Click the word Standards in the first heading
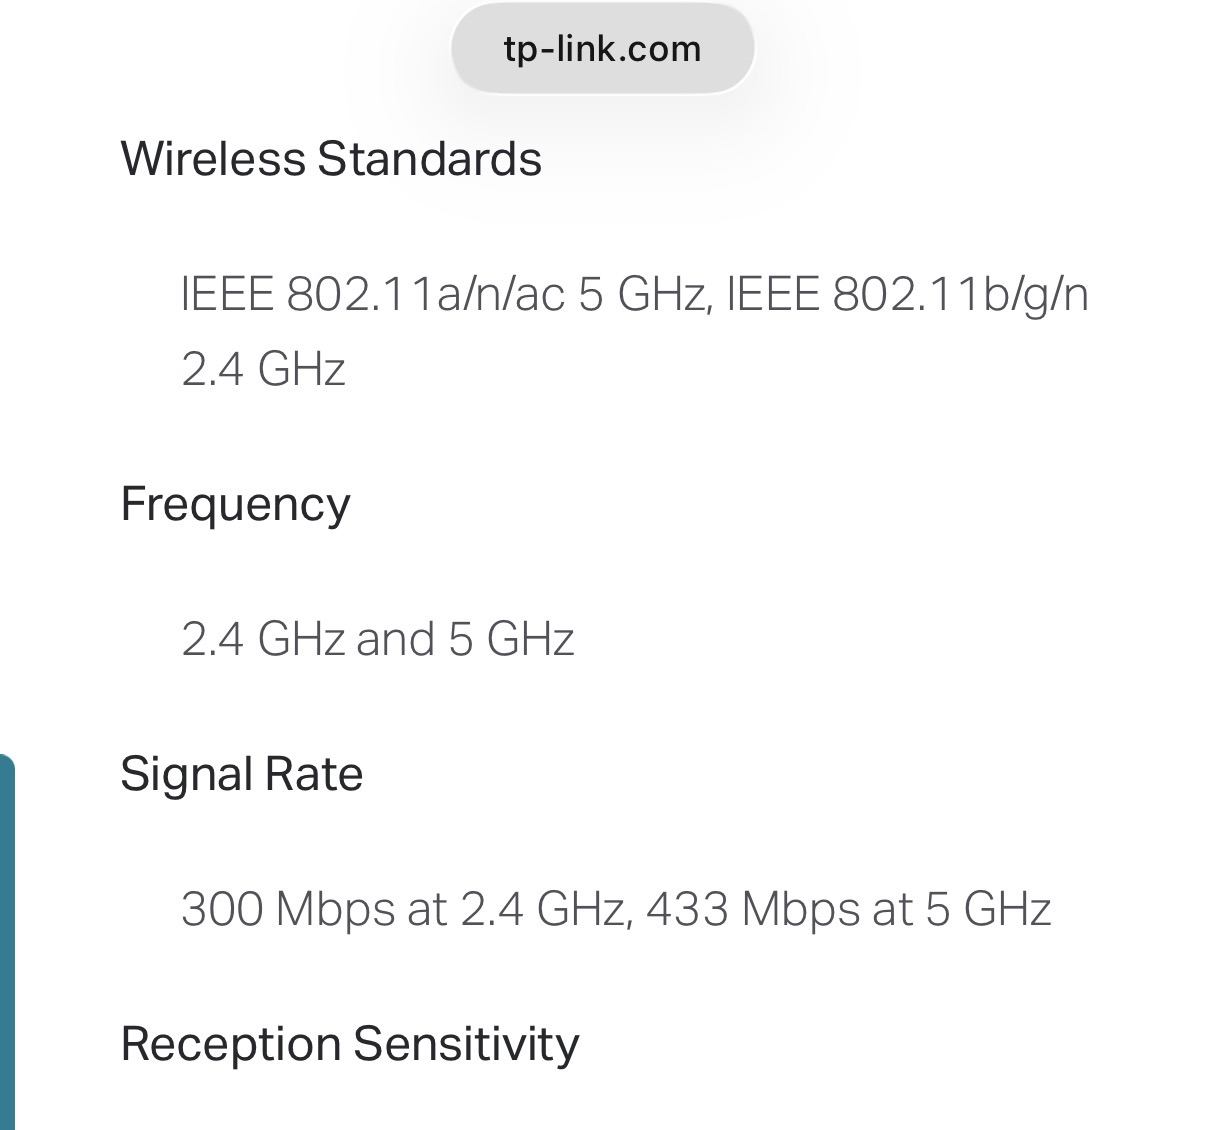The width and height of the screenshot is (1206, 1130). (430, 159)
